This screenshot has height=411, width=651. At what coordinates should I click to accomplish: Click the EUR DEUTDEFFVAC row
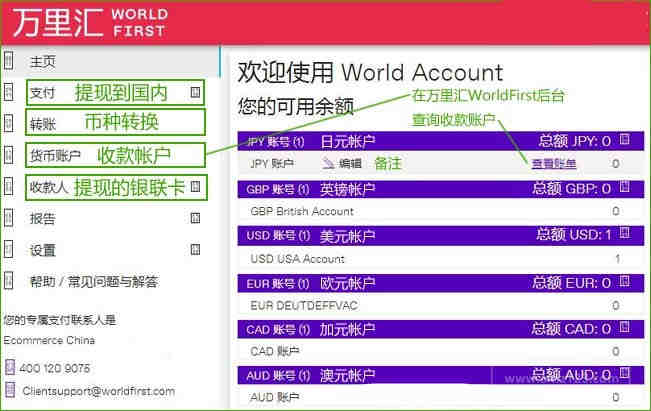pyautogui.click(x=441, y=306)
